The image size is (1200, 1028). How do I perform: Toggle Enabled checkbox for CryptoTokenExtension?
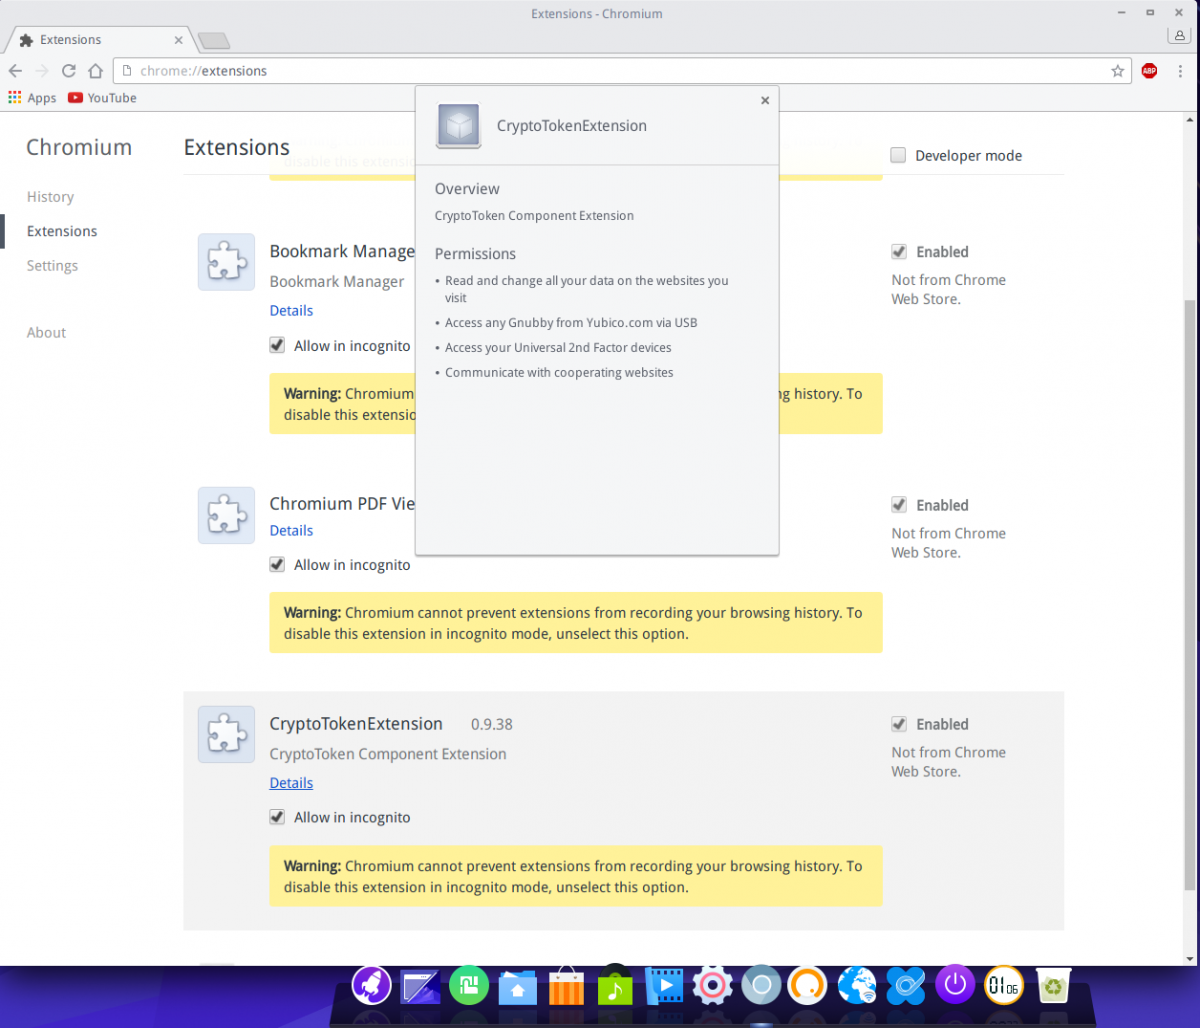tap(899, 724)
